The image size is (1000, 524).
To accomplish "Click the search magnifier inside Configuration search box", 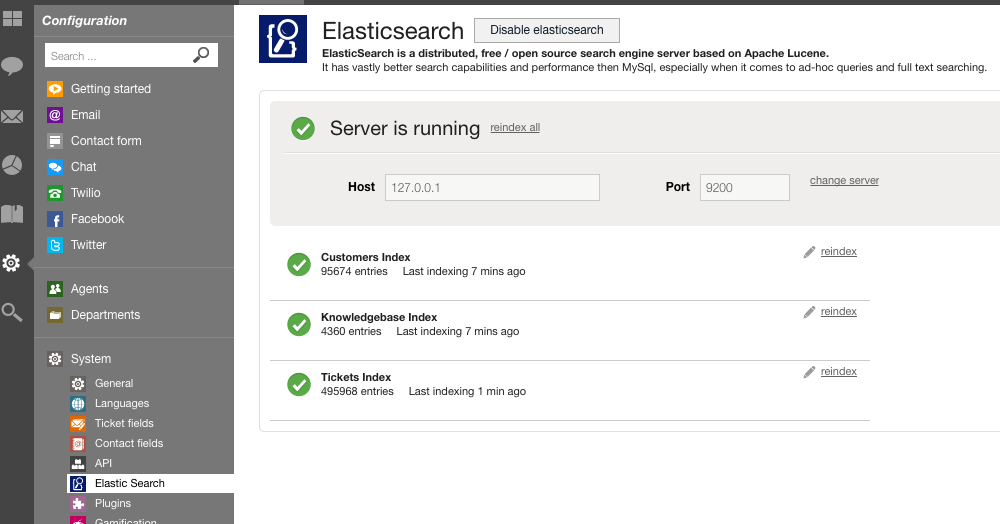I will (201, 55).
